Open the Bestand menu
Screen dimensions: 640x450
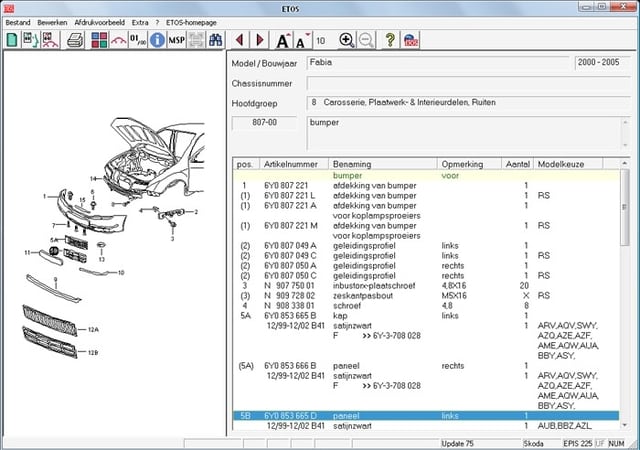tap(18, 22)
